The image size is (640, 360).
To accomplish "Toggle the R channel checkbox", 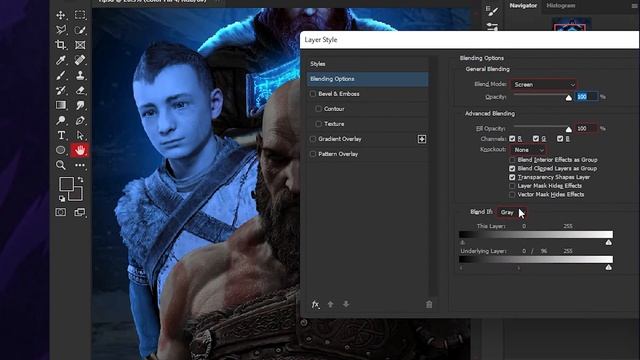I will (x=512, y=139).
